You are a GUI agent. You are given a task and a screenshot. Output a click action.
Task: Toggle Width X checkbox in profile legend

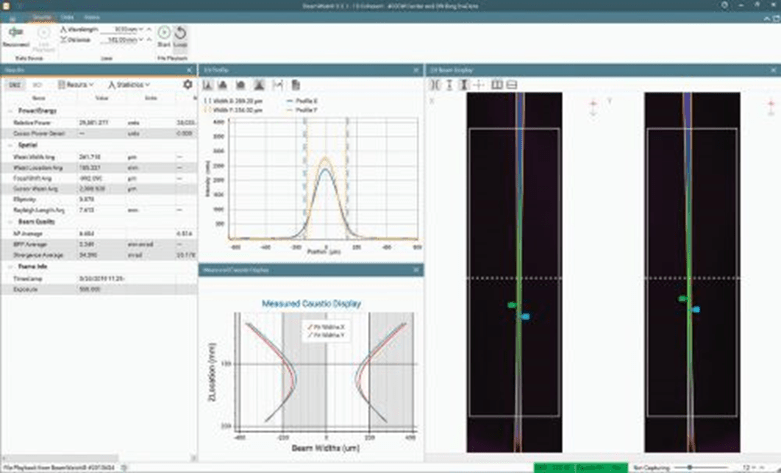pos(206,101)
